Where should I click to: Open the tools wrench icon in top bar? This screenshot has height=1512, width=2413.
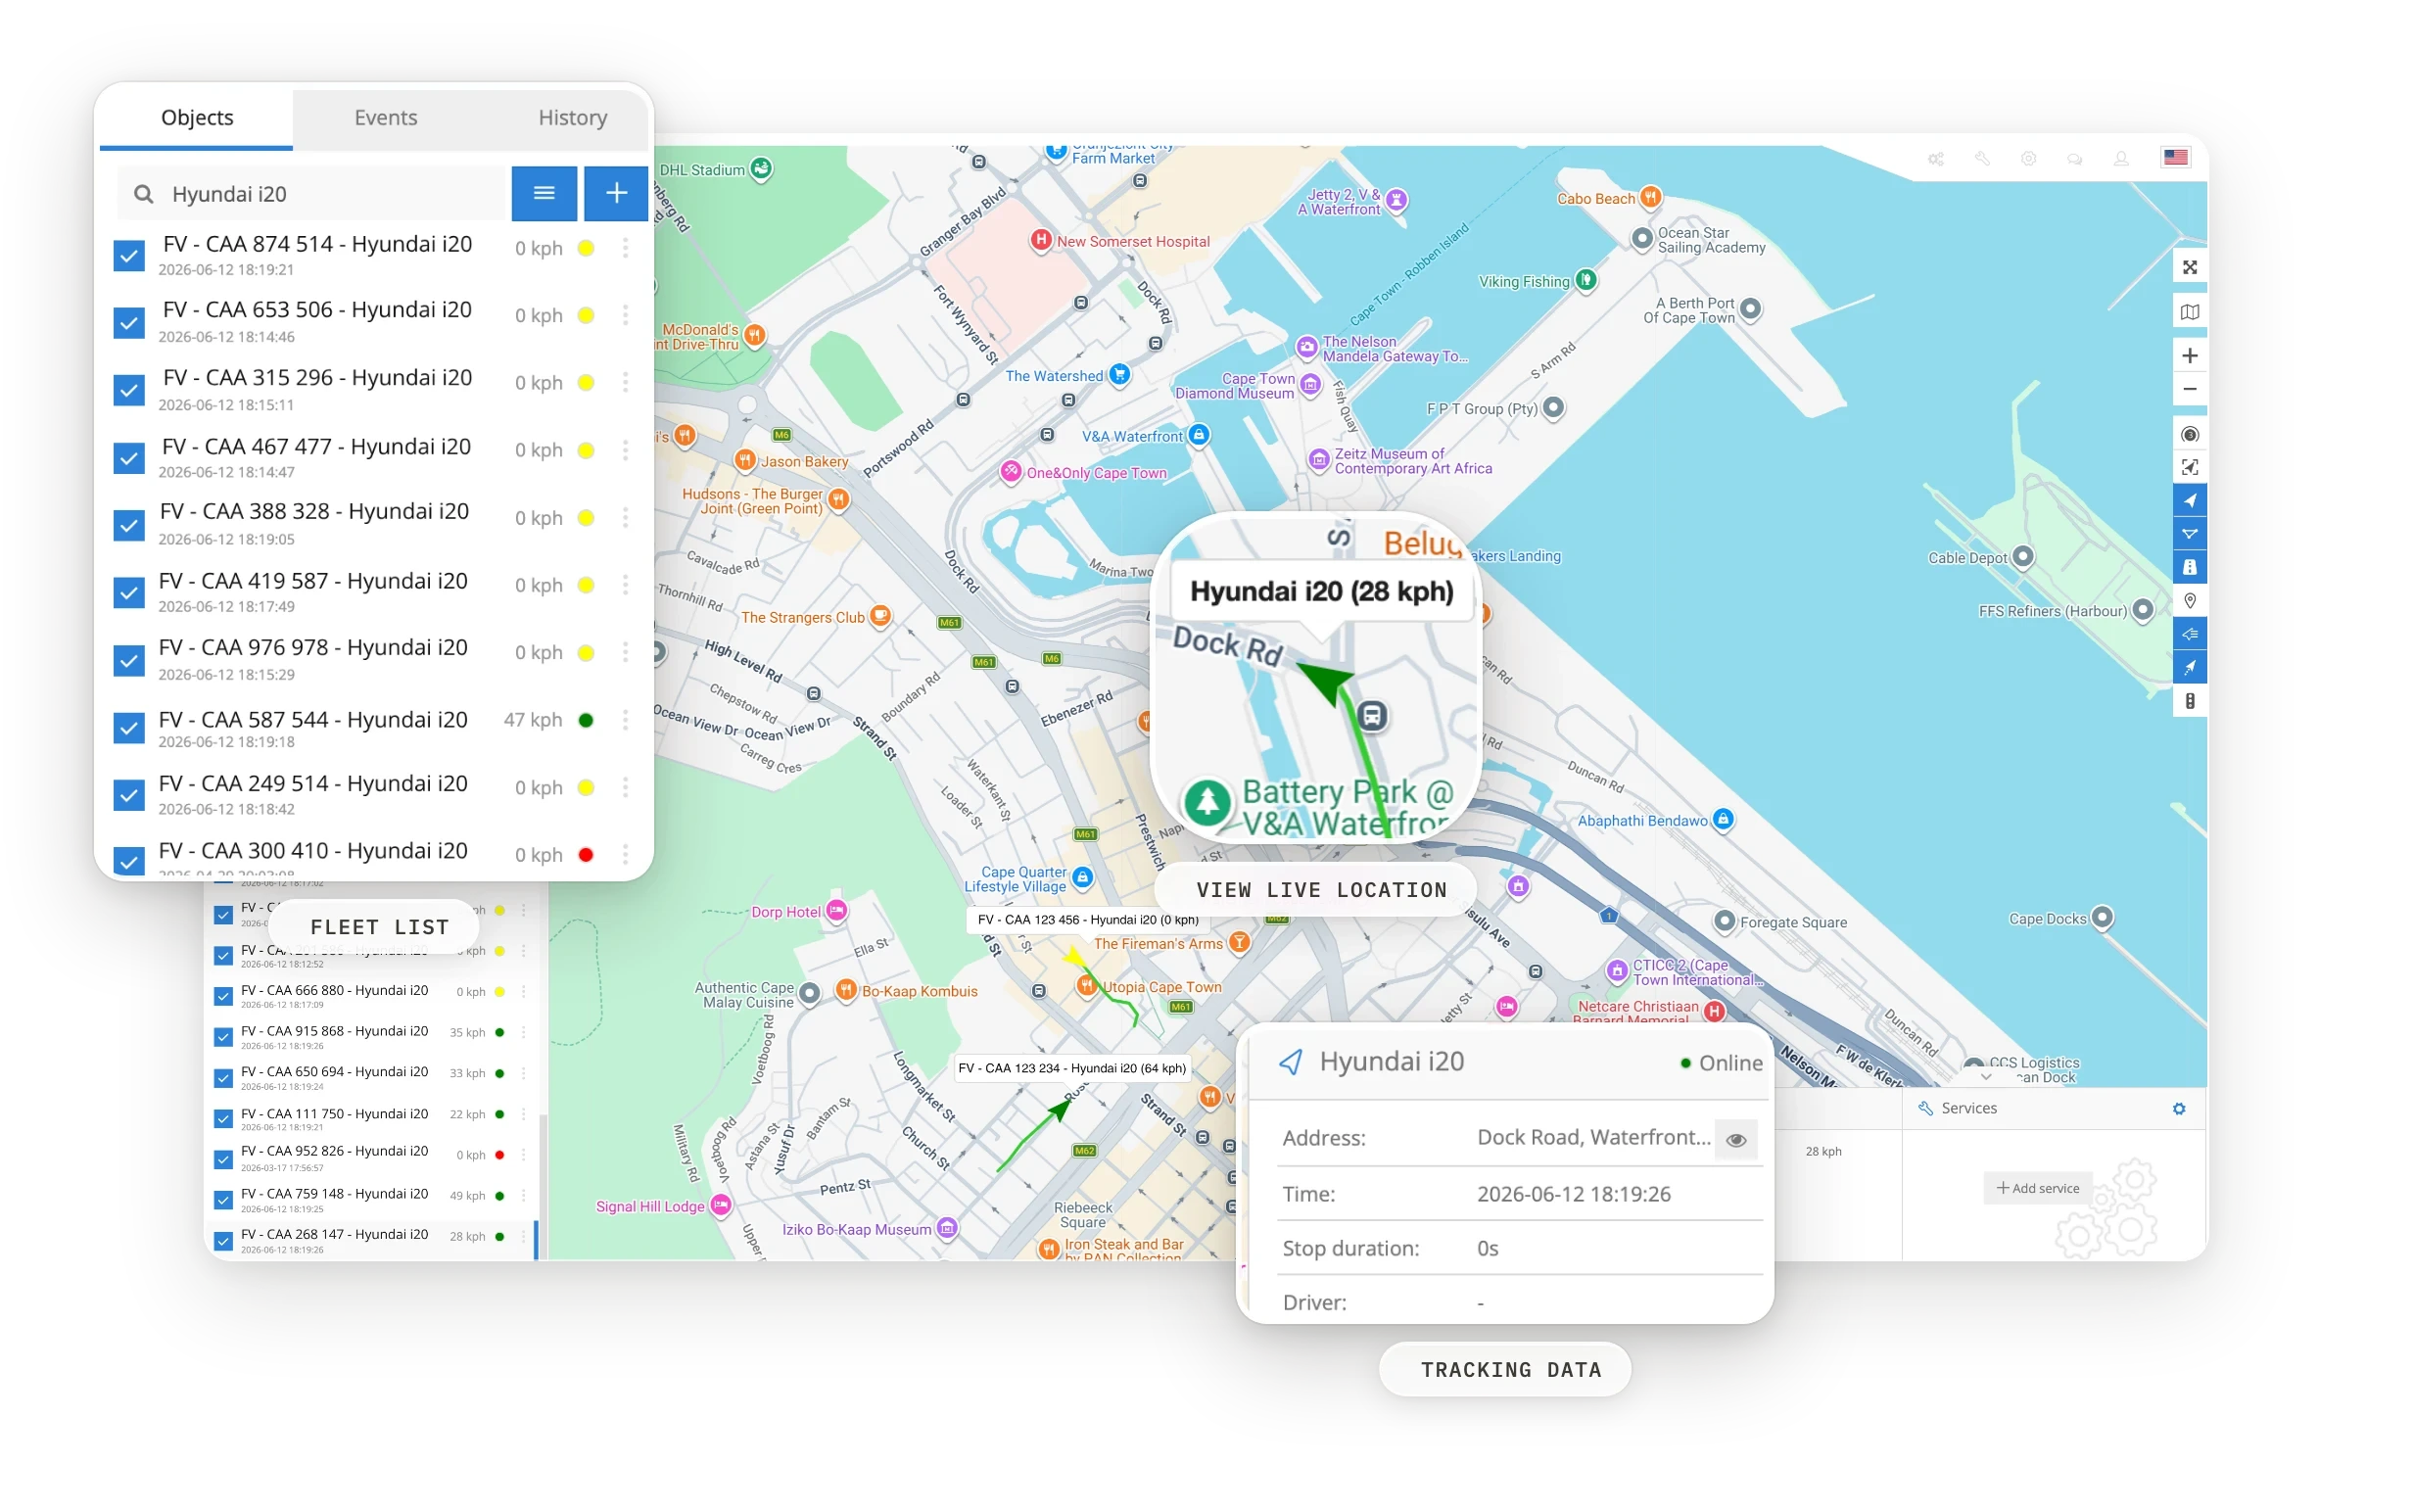[x=1981, y=158]
